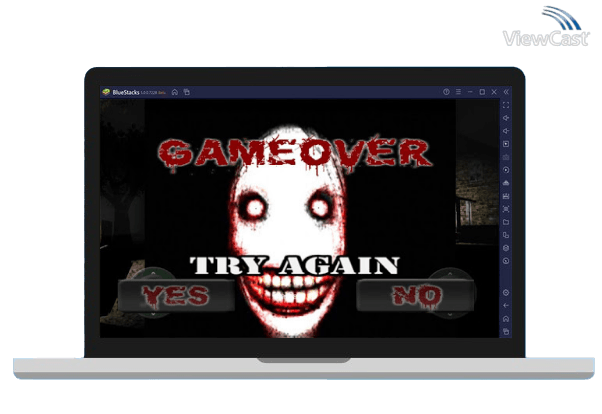Click the Install APK icon in sidebar

[x=506, y=196]
